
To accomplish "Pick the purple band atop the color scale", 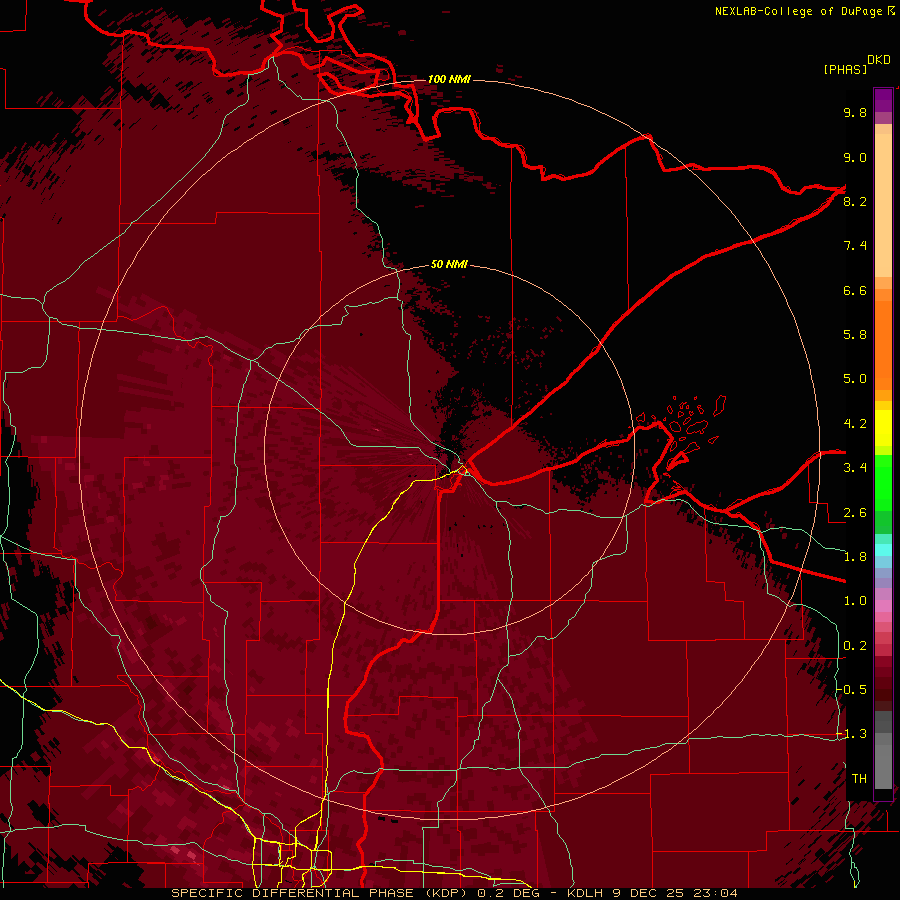I will (883, 100).
